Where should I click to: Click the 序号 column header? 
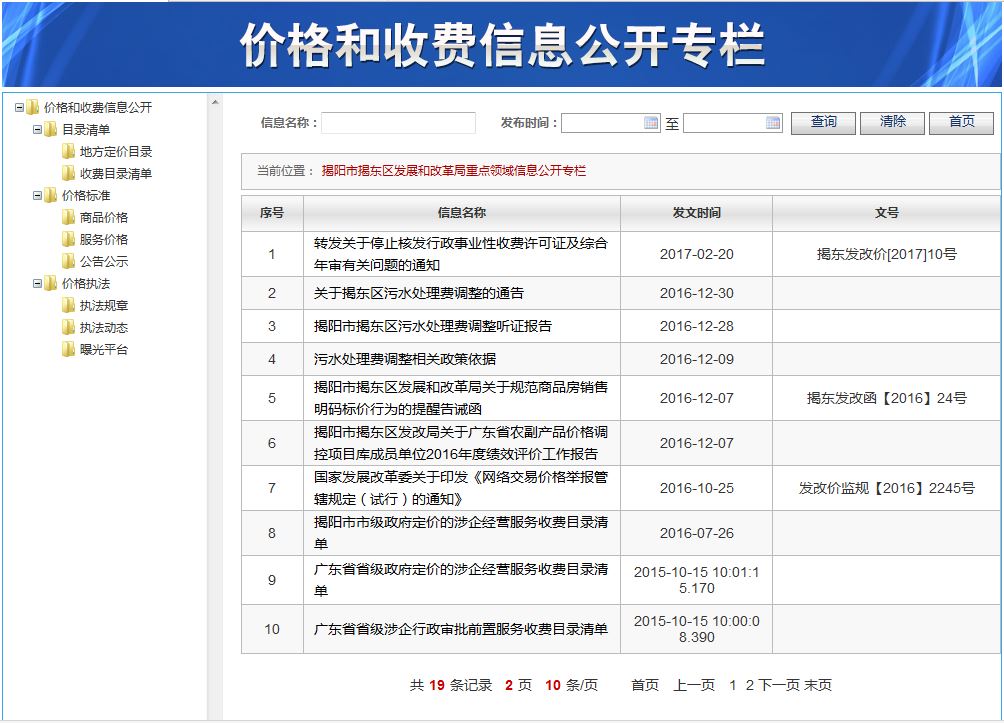272,213
